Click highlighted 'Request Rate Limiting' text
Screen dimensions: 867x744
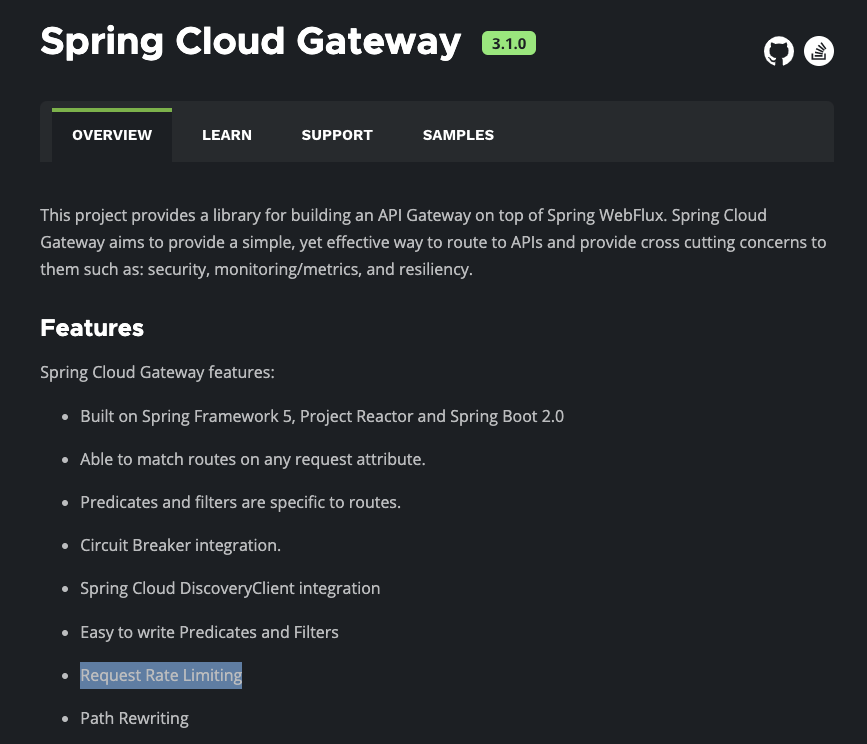point(161,675)
